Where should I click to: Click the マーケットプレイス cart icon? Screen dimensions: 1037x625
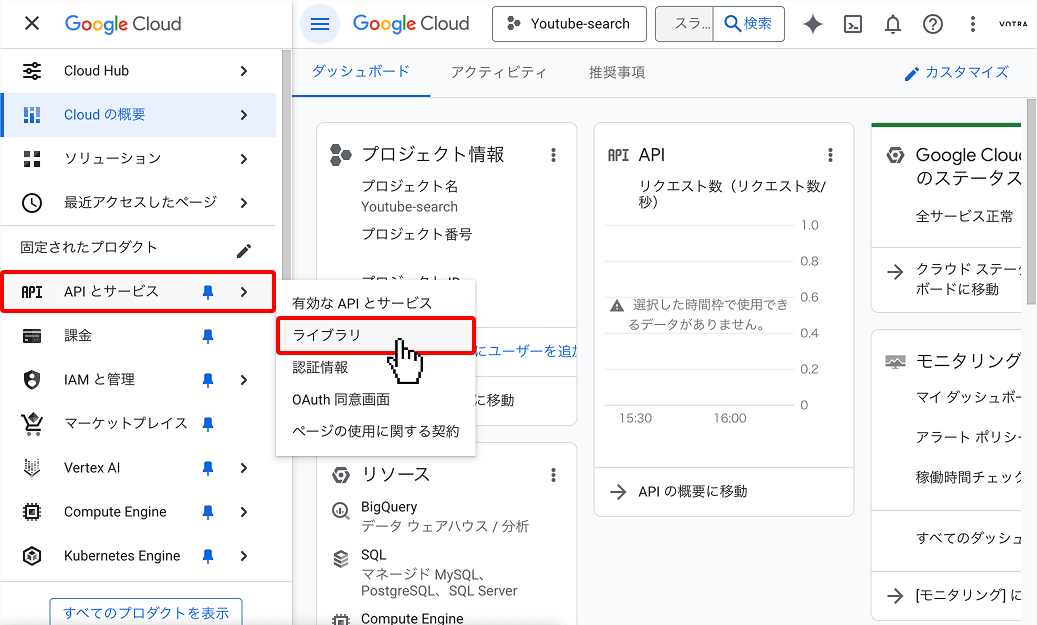pyautogui.click(x=32, y=424)
